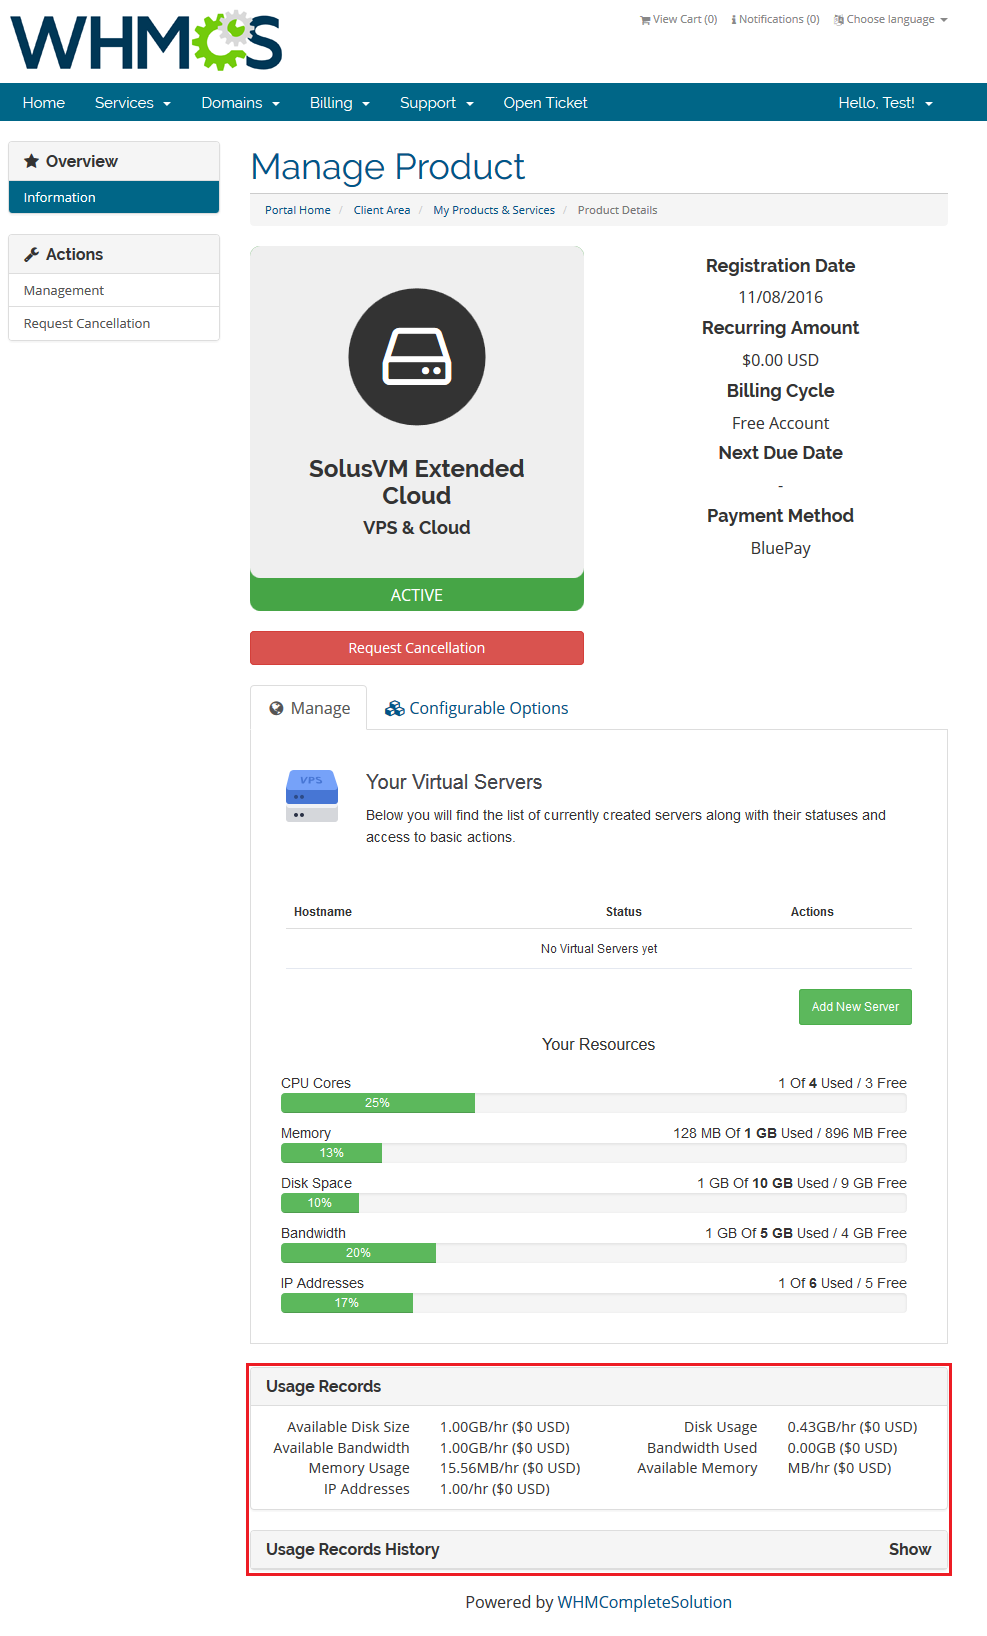Click the 'BluePay' payment method
This screenshot has height=1636, width=987.
tap(781, 548)
